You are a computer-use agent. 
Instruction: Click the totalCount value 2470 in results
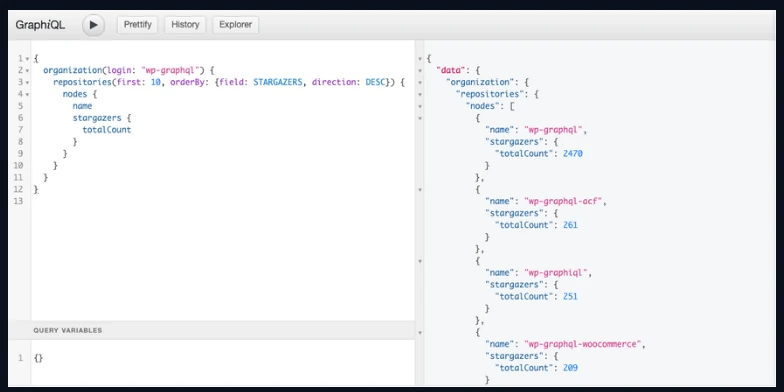tap(572, 154)
